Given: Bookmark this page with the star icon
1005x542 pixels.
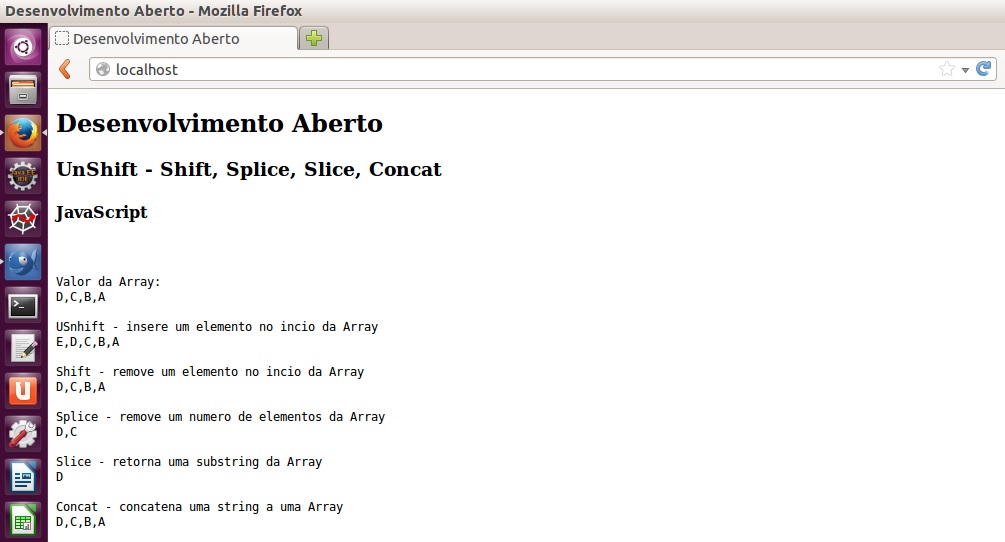Looking at the screenshot, I should pyautogui.click(x=946, y=69).
